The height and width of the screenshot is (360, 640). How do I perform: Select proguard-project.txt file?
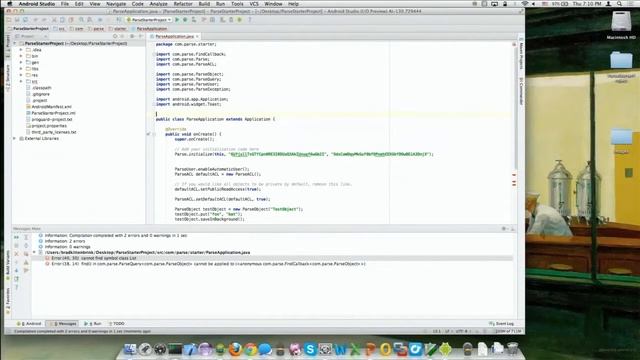click(x=52, y=119)
